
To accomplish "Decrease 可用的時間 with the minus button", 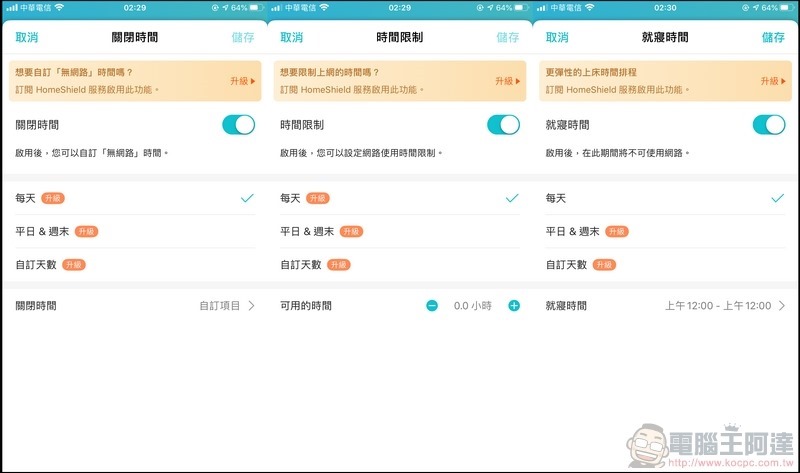I will [432, 306].
